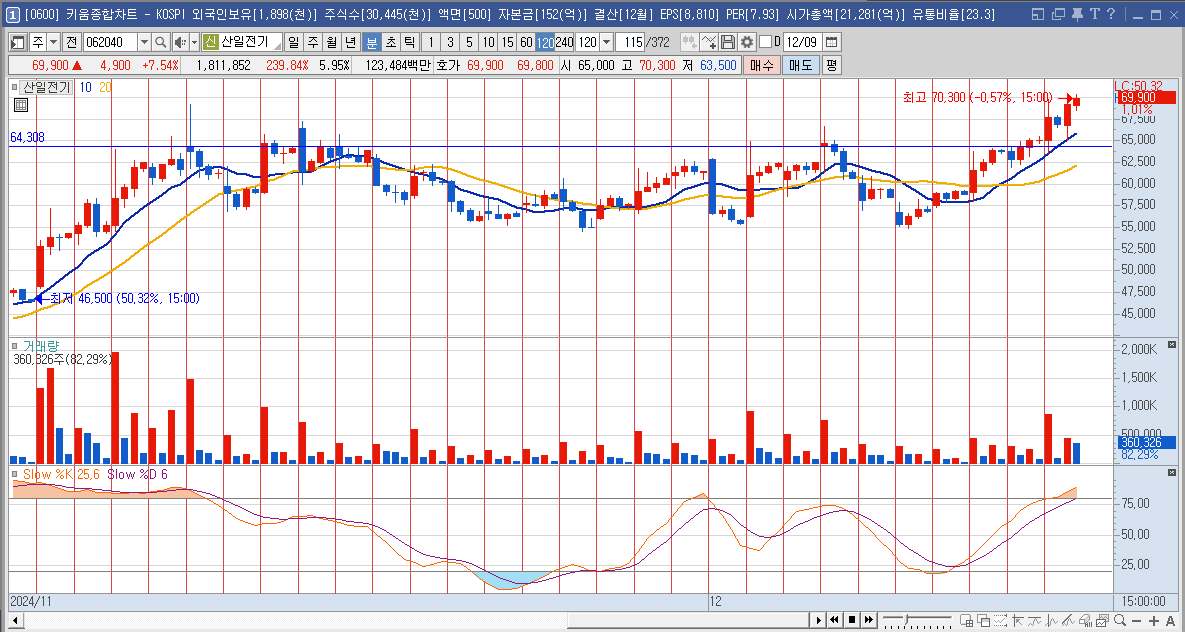Close the 거래량 volume panel with x
The width and height of the screenshot is (1185, 632).
point(1171,345)
